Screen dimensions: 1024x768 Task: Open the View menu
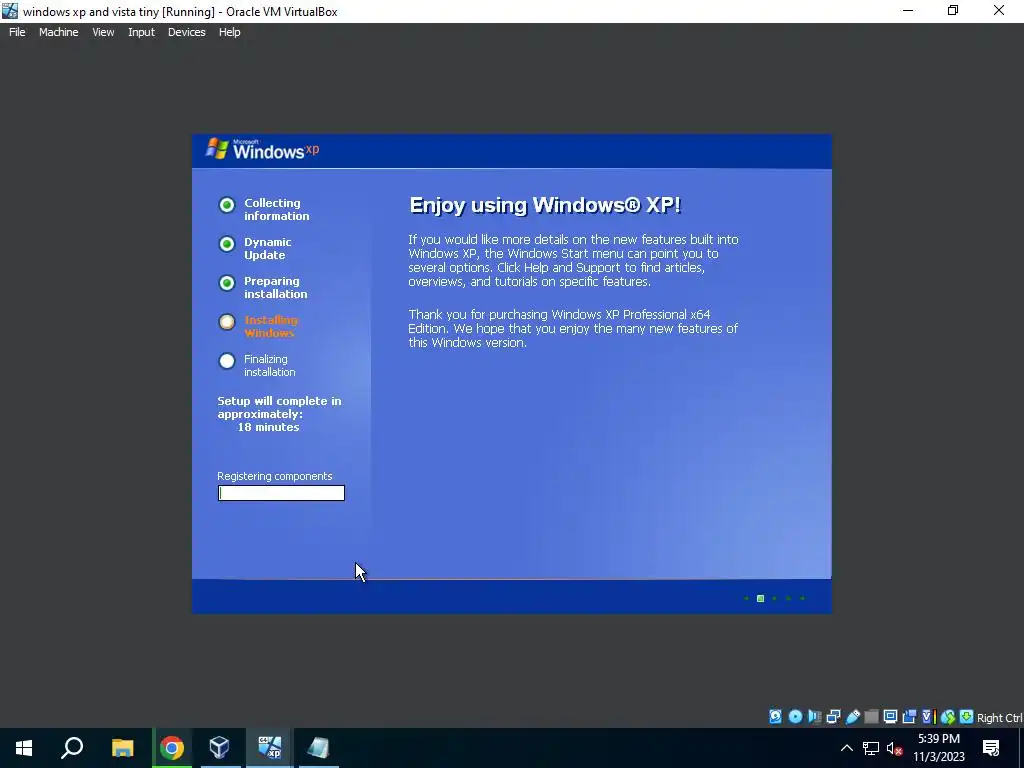tap(103, 32)
